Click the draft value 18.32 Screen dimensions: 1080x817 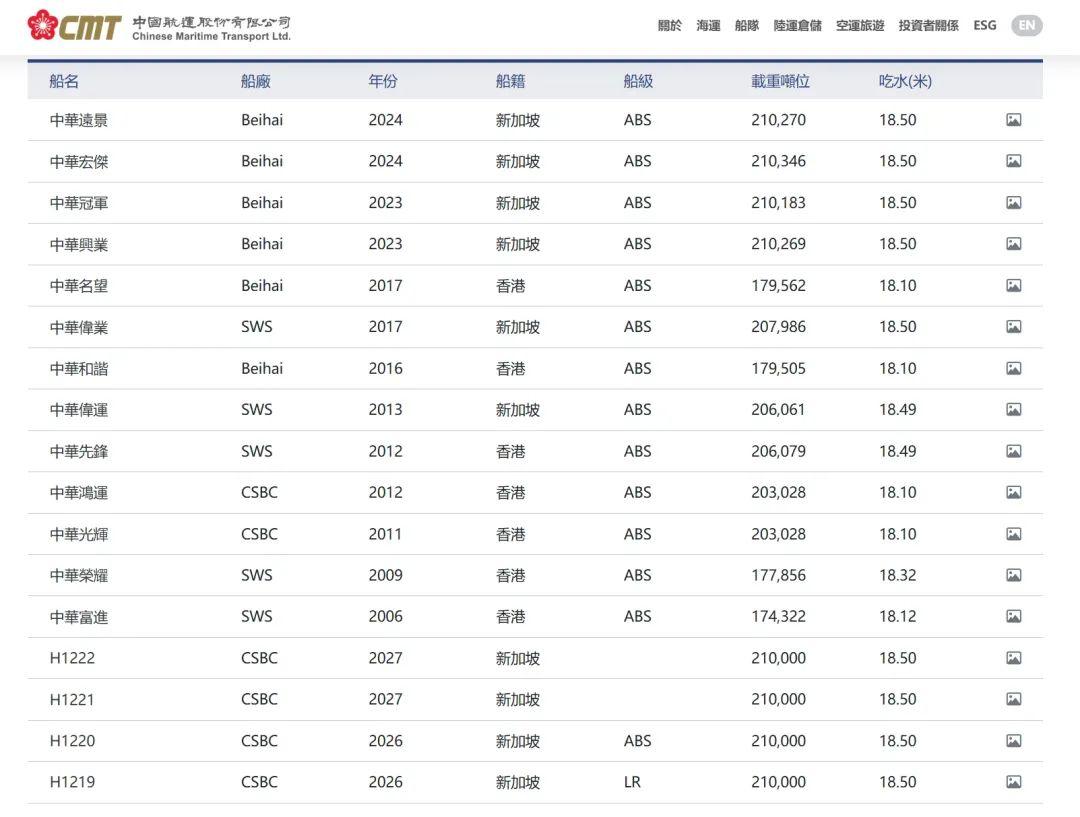(x=897, y=575)
